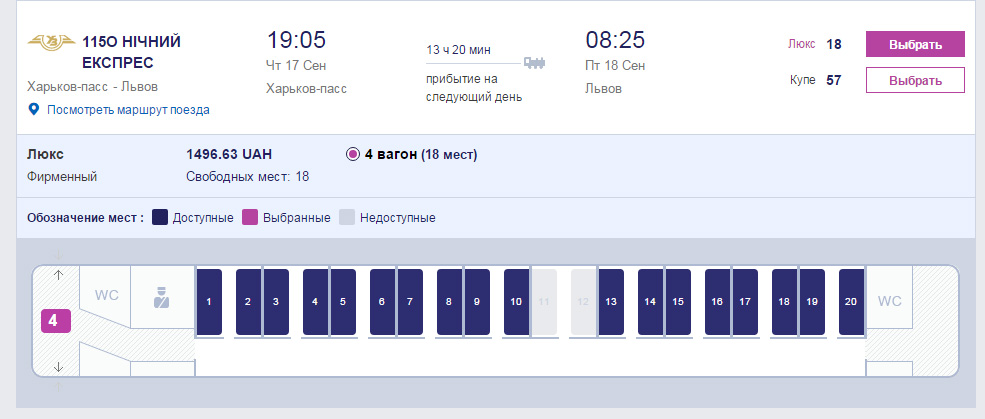Click the Обозначение мест label
The height and width of the screenshot is (419, 985).
coord(85,218)
